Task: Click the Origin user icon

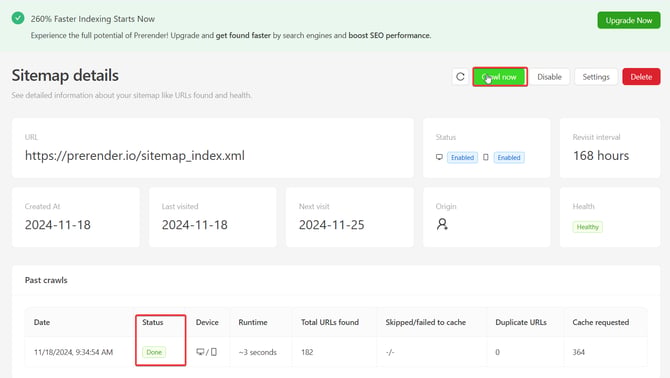Action: pyautogui.click(x=442, y=224)
